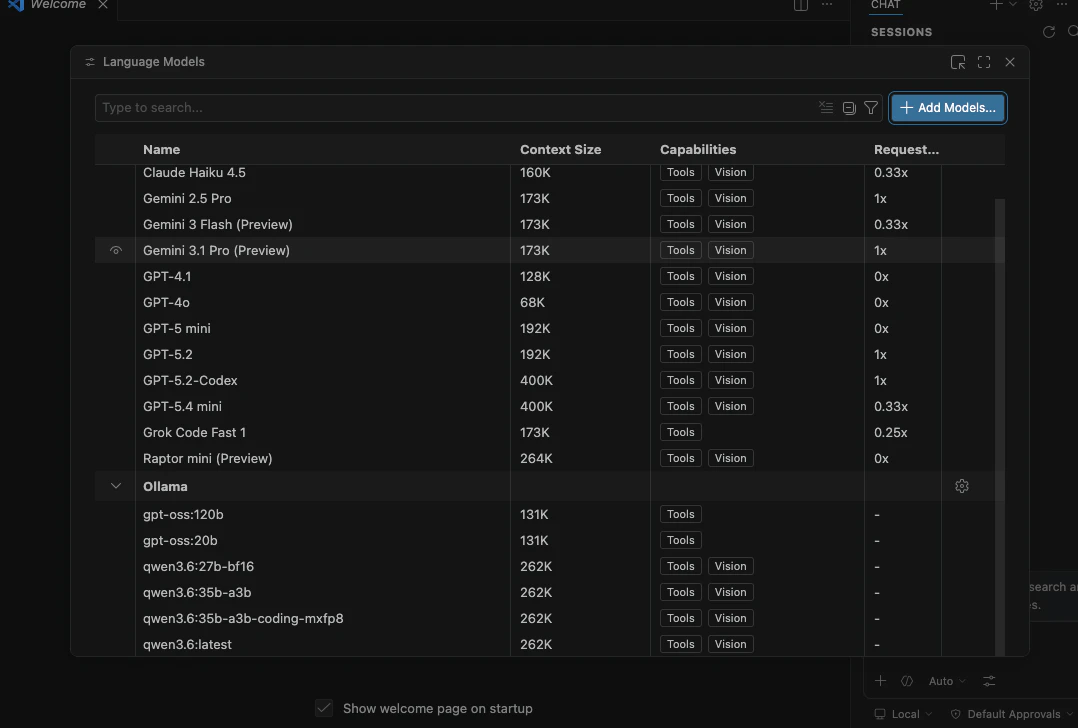Select the Gemini 2.5 Pro row
1078x728 pixels.
[x=549, y=198]
